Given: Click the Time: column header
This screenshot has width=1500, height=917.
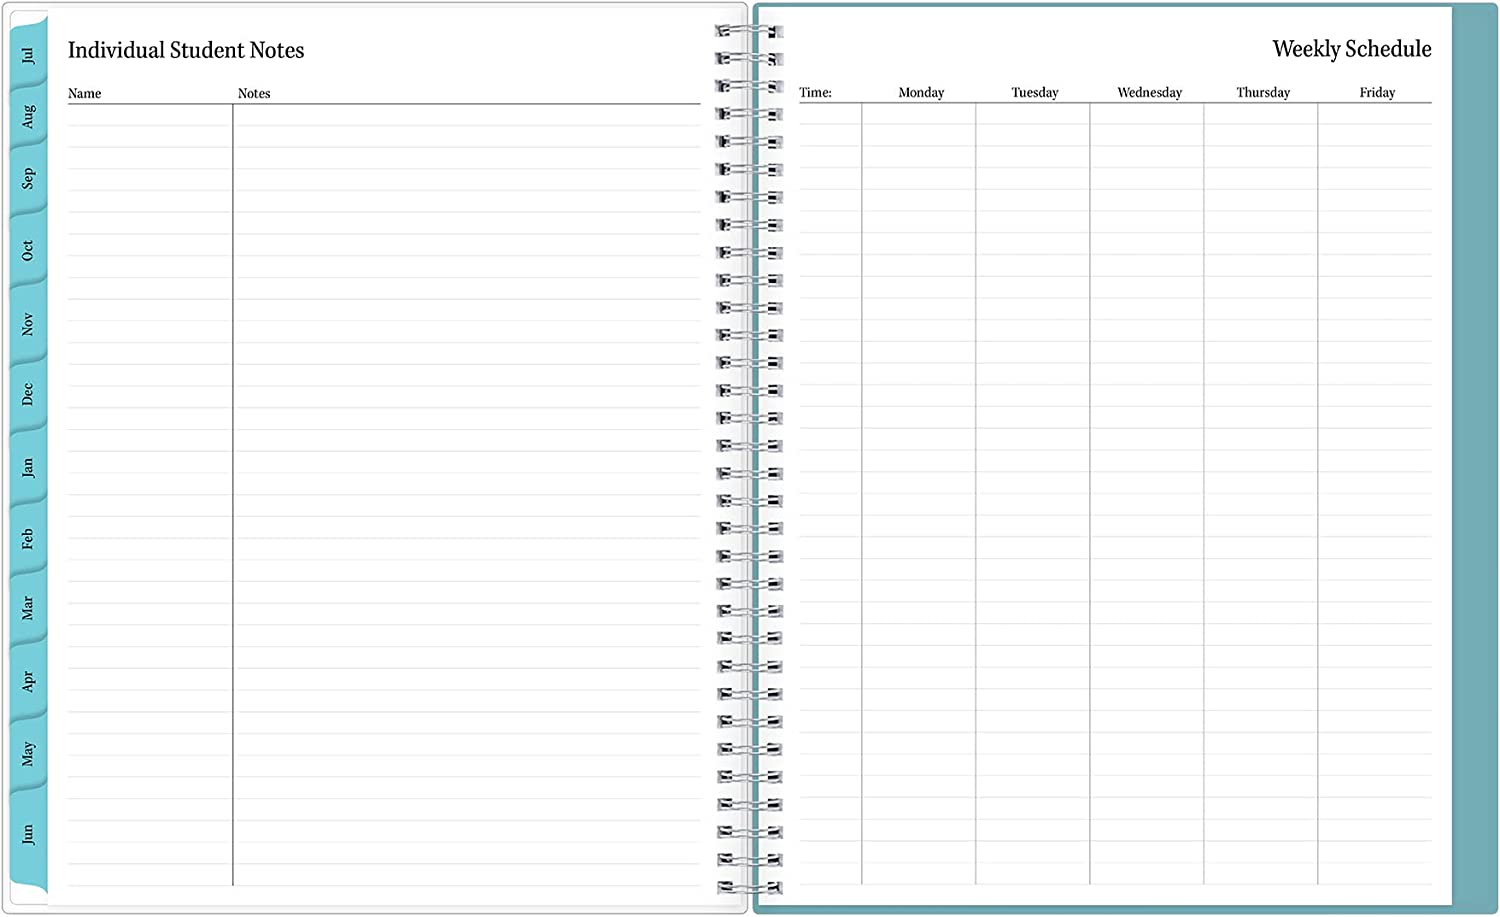Looking at the screenshot, I should (x=815, y=92).
